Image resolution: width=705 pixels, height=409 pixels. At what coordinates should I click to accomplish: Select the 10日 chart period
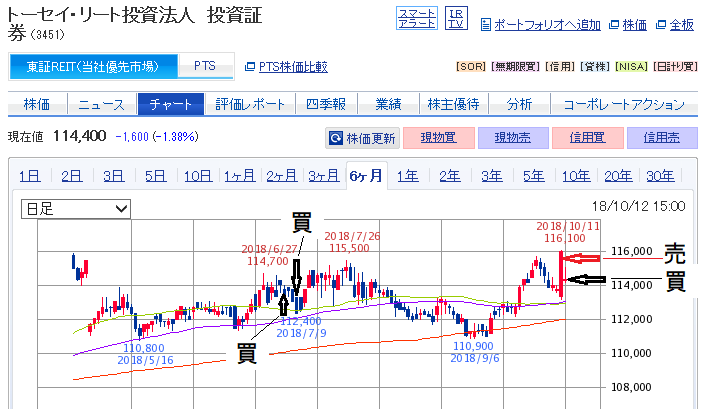click(198, 176)
